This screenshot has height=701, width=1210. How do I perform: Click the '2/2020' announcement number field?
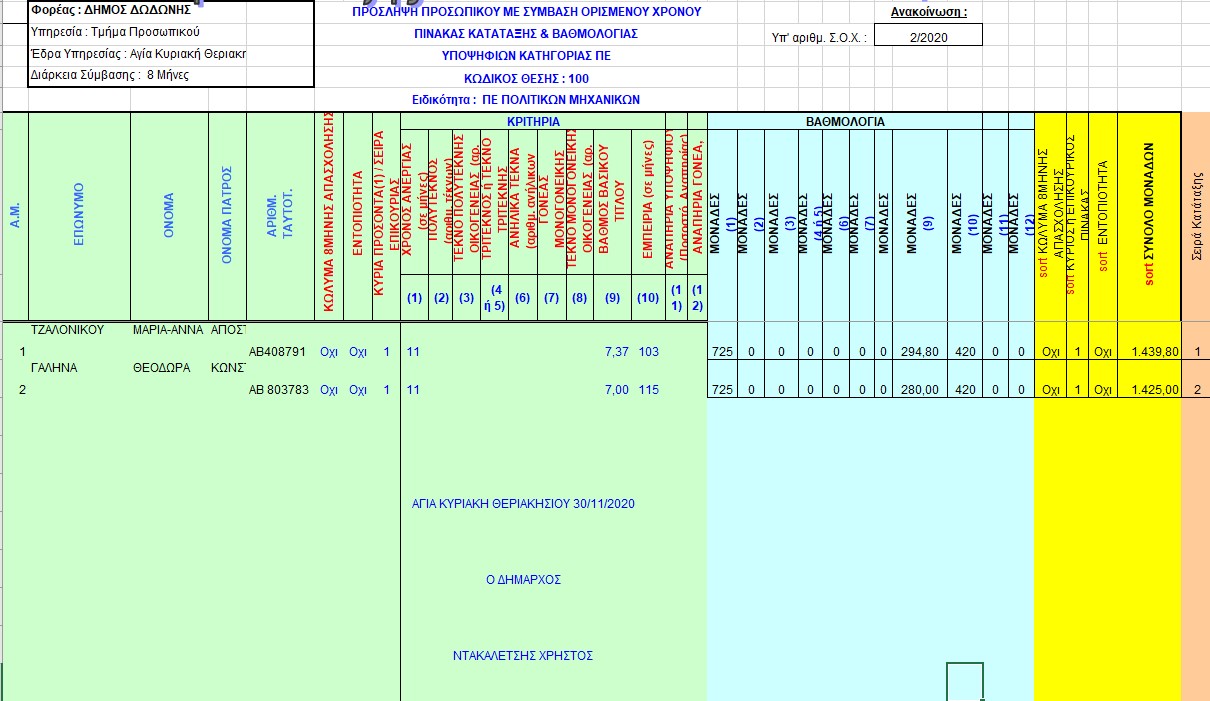[x=929, y=36]
